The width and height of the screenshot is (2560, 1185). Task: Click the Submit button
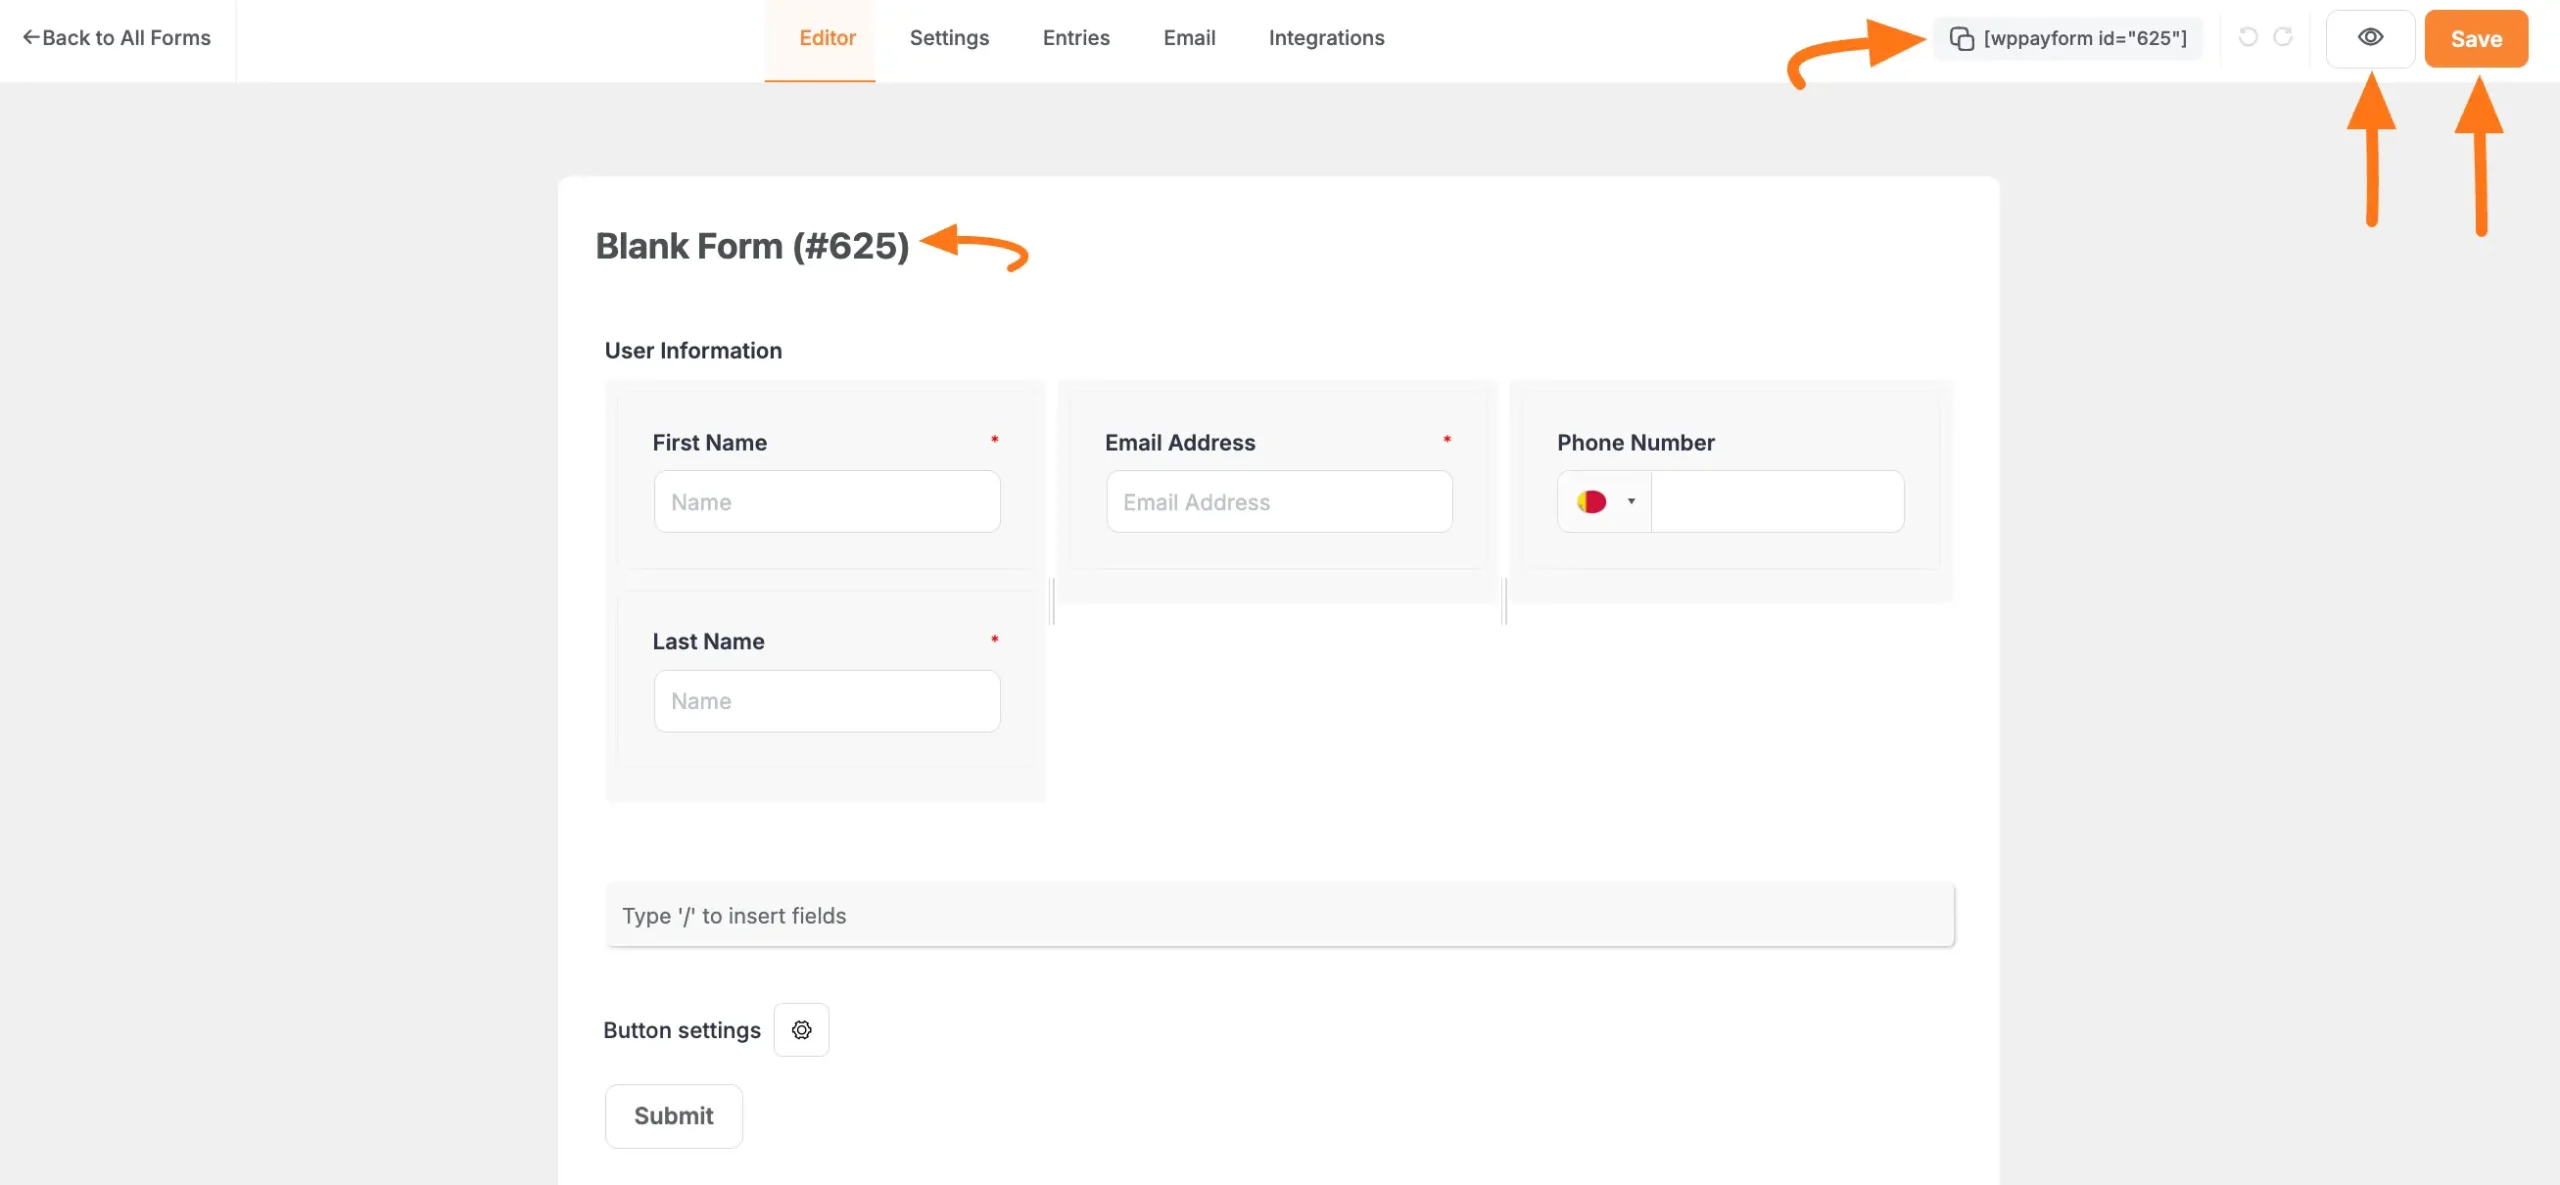tap(673, 1116)
